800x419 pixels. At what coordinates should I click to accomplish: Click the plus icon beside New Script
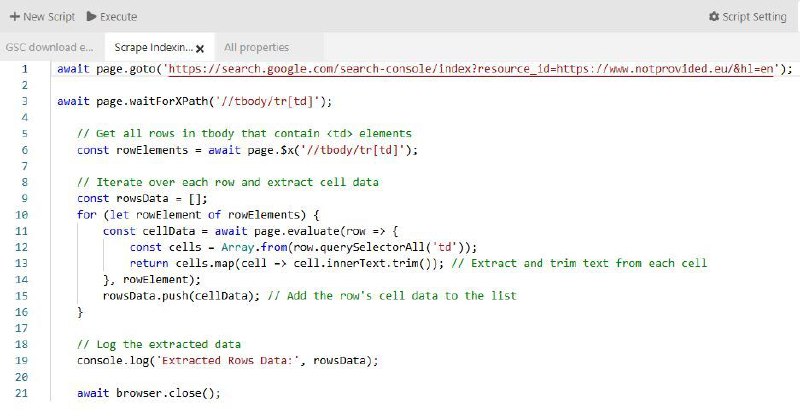14,17
